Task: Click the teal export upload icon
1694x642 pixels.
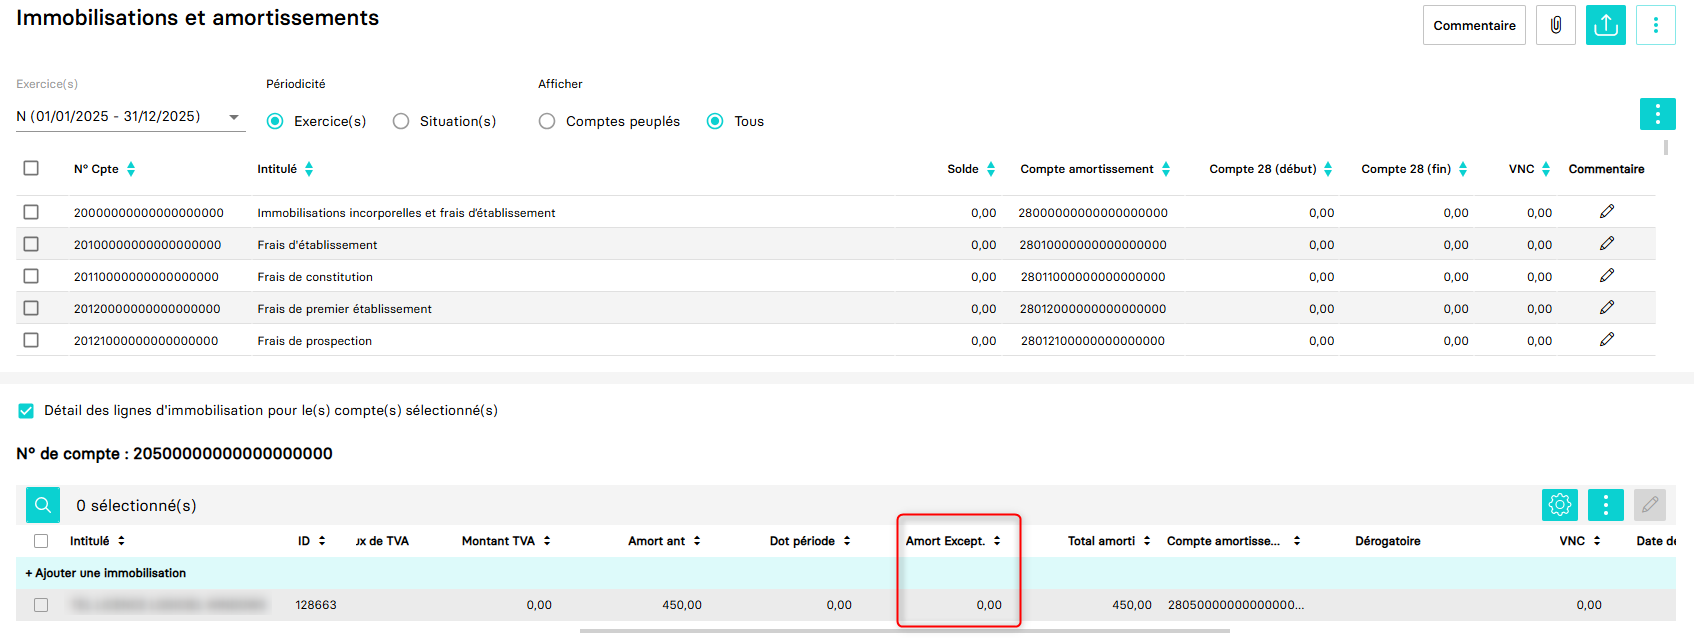Action: click(1605, 25)
